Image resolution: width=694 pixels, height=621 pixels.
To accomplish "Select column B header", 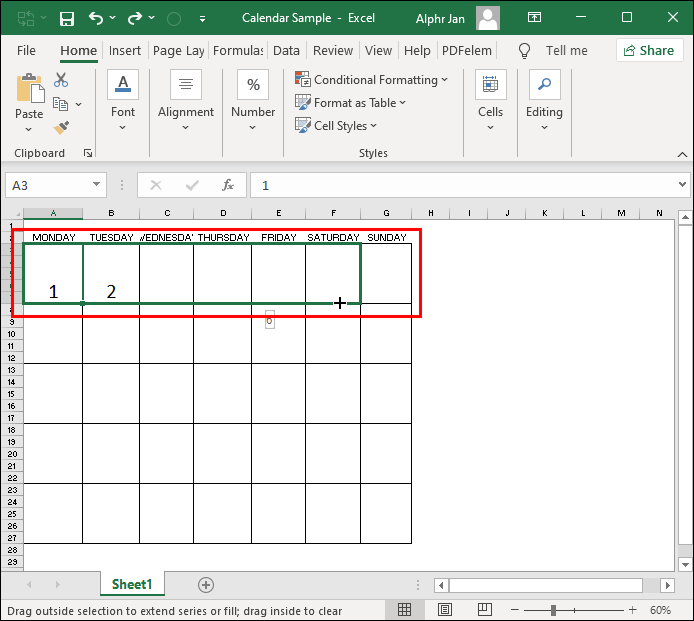I will (x=111, y=213).
